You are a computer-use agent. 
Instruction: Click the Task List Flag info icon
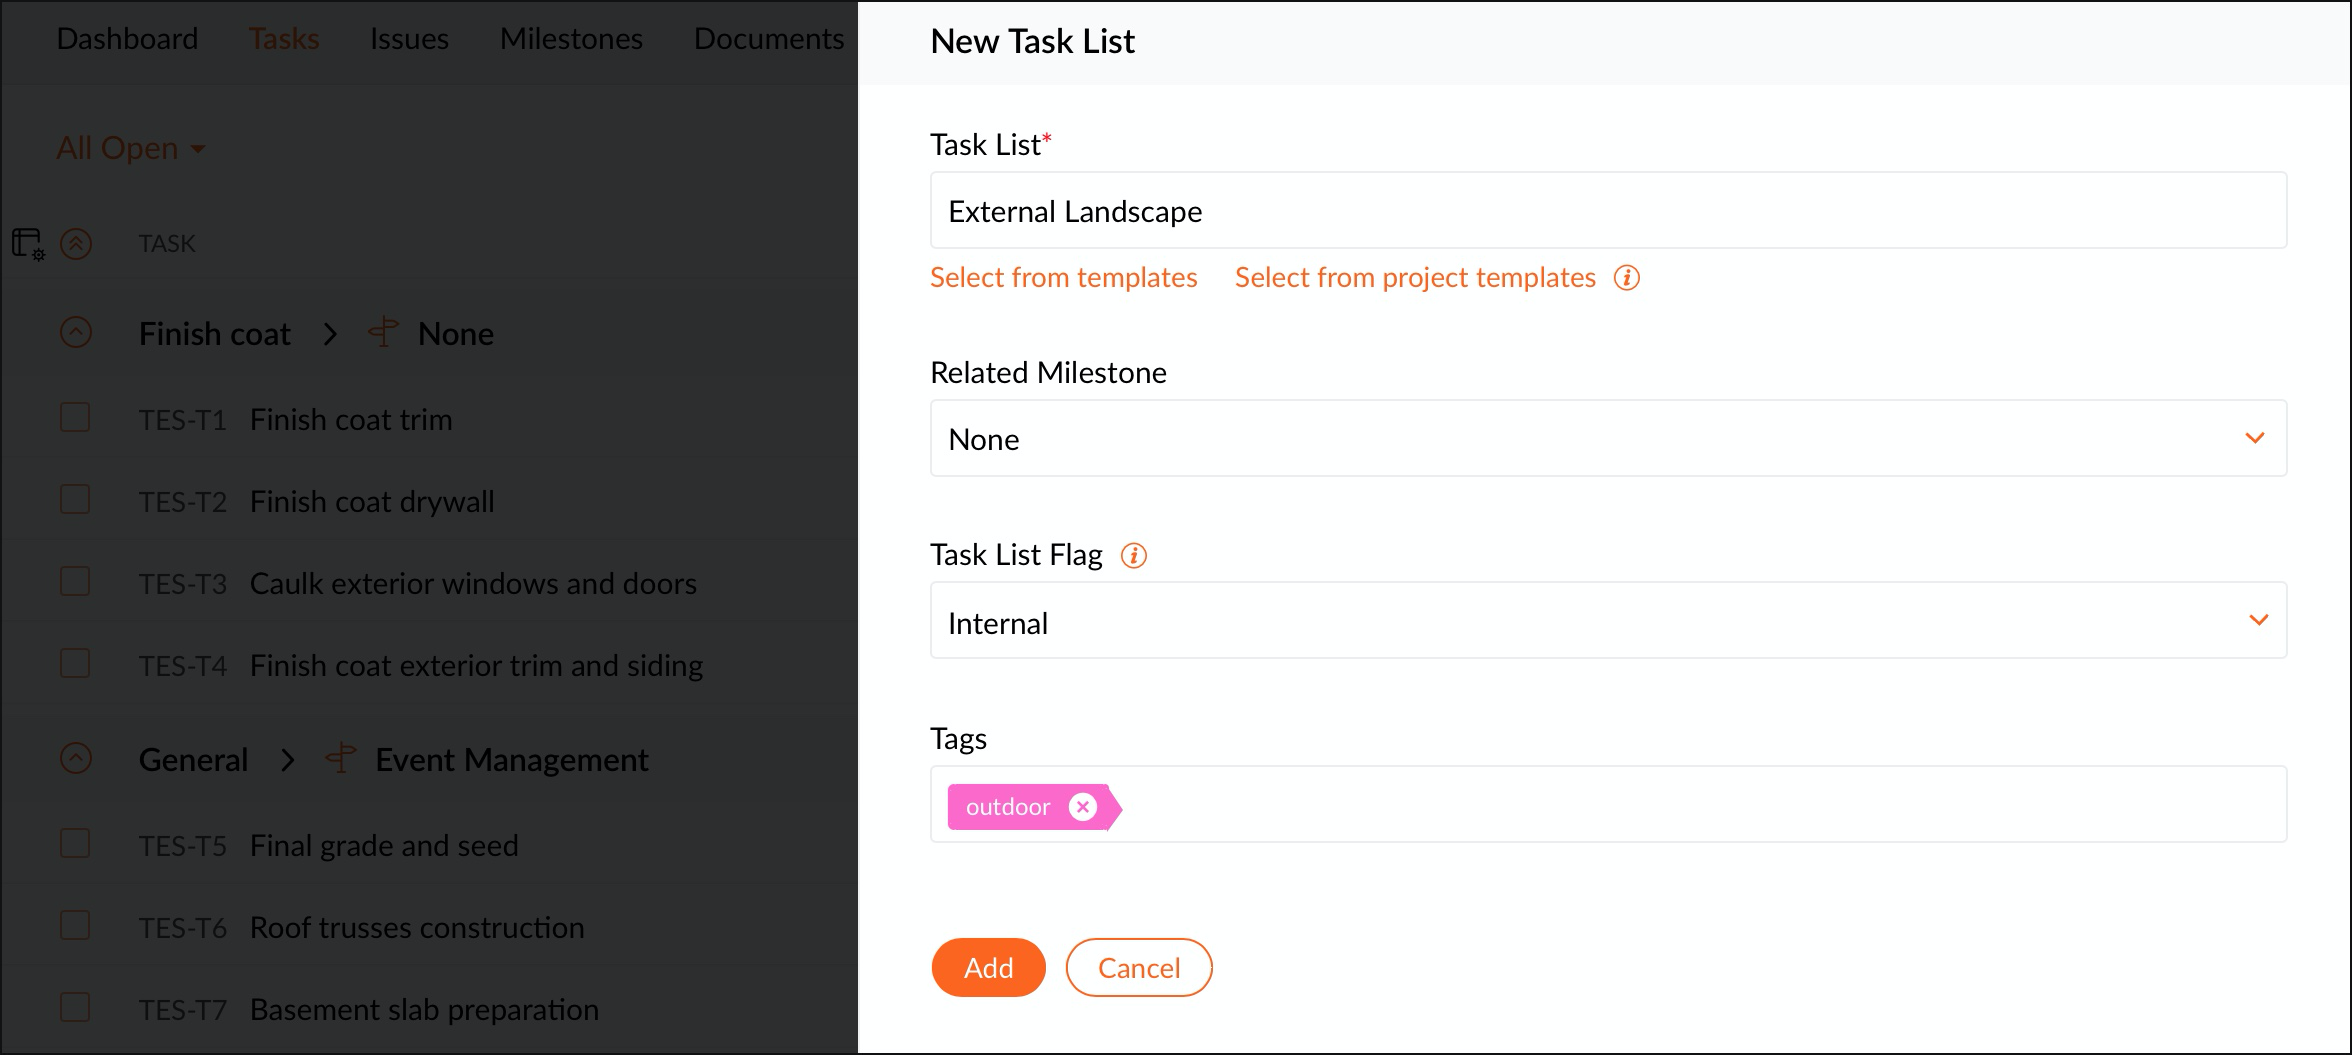click(x=1133, y=556)
